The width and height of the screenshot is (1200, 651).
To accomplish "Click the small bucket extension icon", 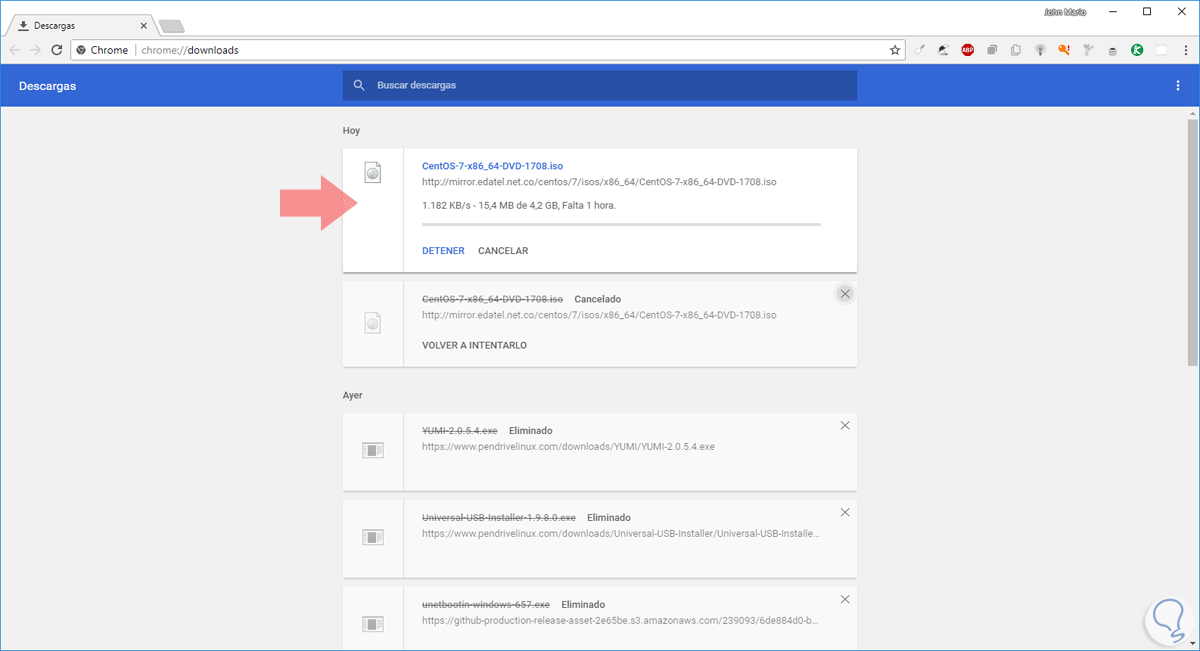I will point(1113,49).
